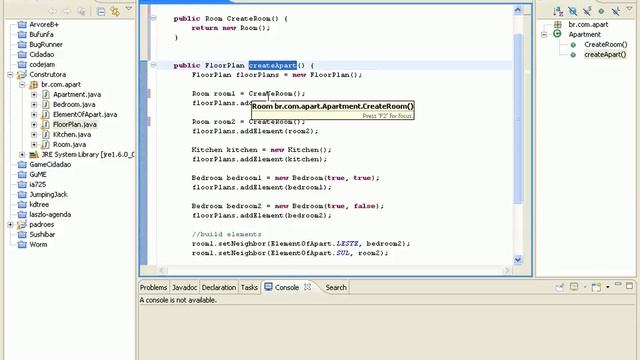Expand the padroes project node
The image size is (640, 360).
pos(10,224)
